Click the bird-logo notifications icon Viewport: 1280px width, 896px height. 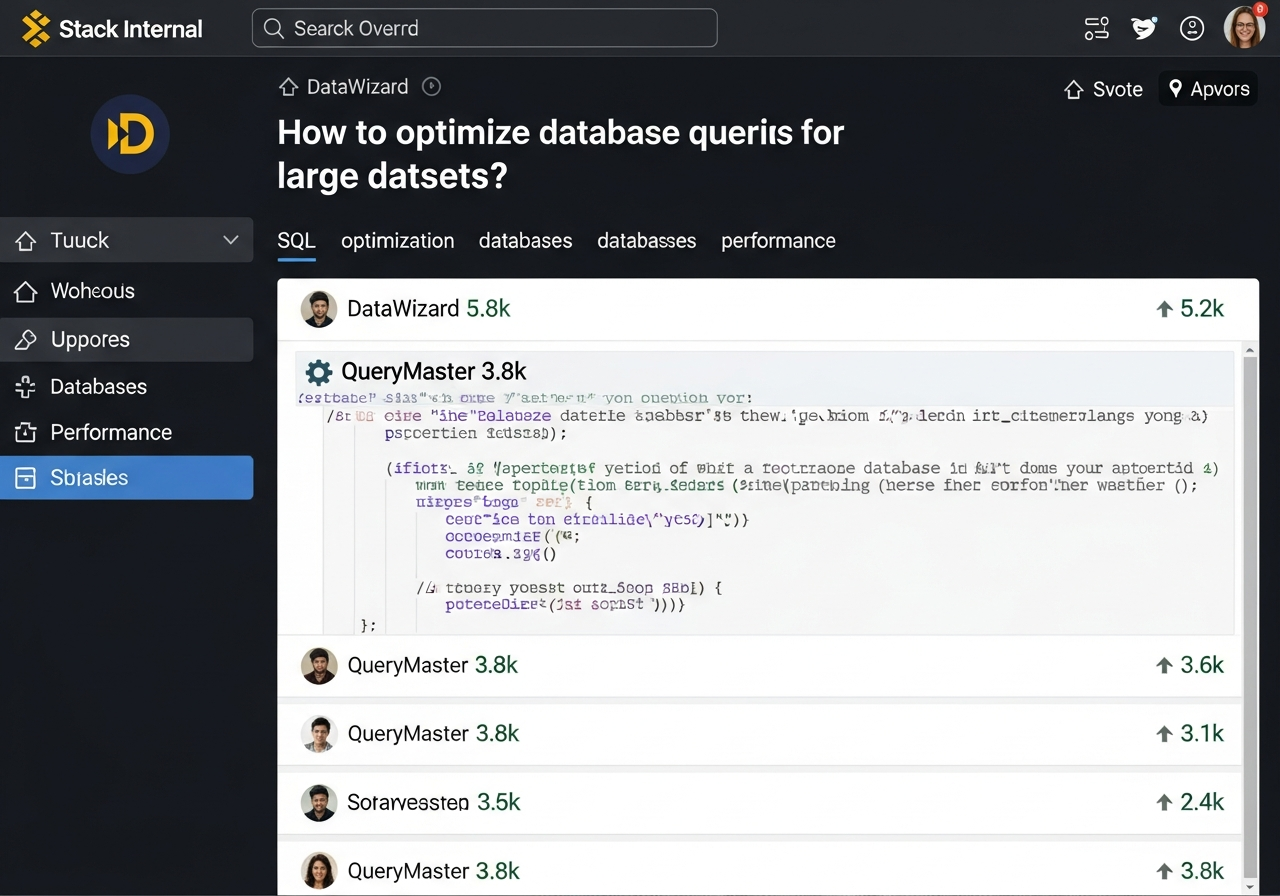tap(1143, 28)
